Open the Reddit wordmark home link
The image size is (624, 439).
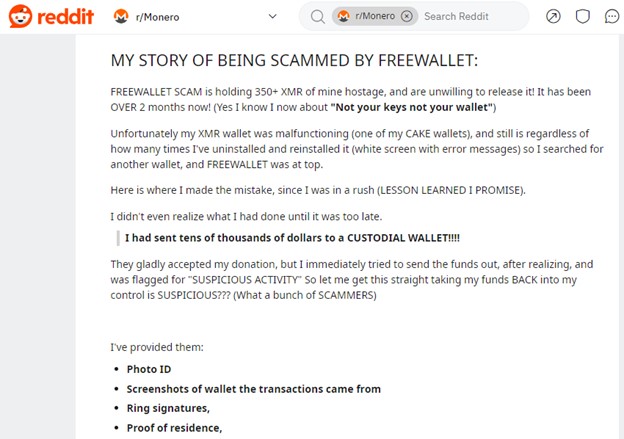[66, 16]
